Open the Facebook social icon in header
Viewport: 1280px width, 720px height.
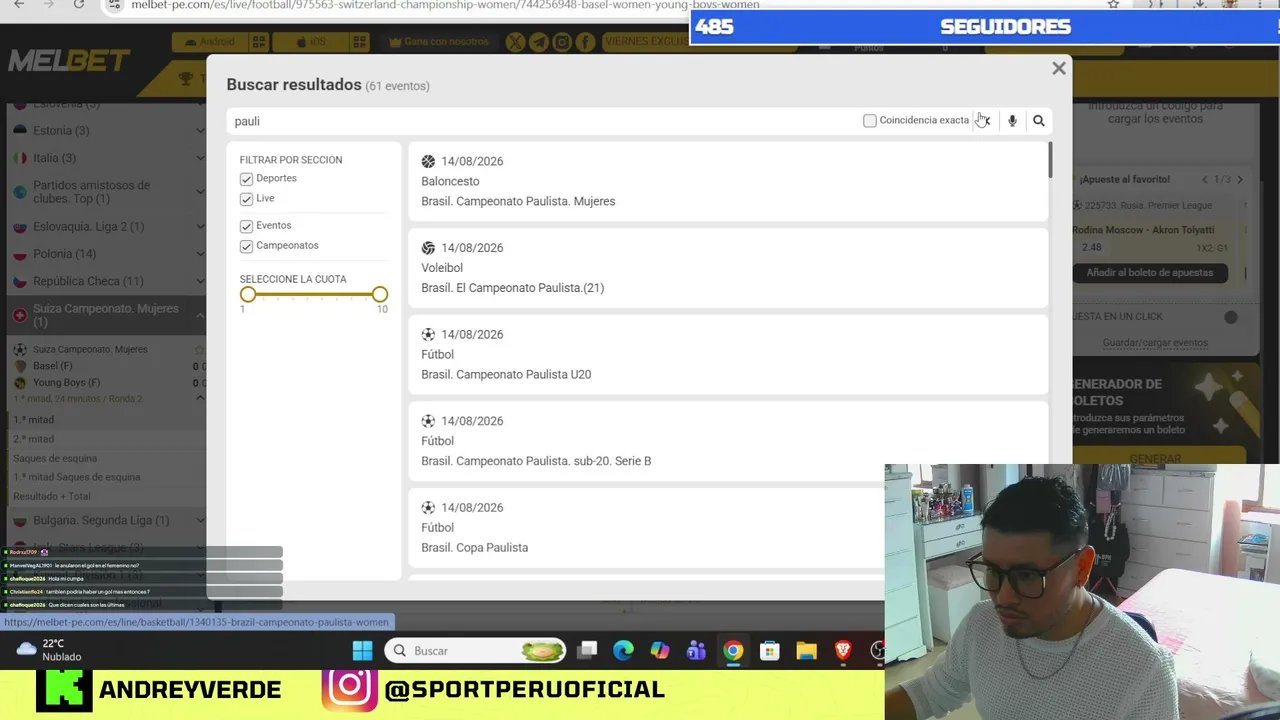(585, 42)
